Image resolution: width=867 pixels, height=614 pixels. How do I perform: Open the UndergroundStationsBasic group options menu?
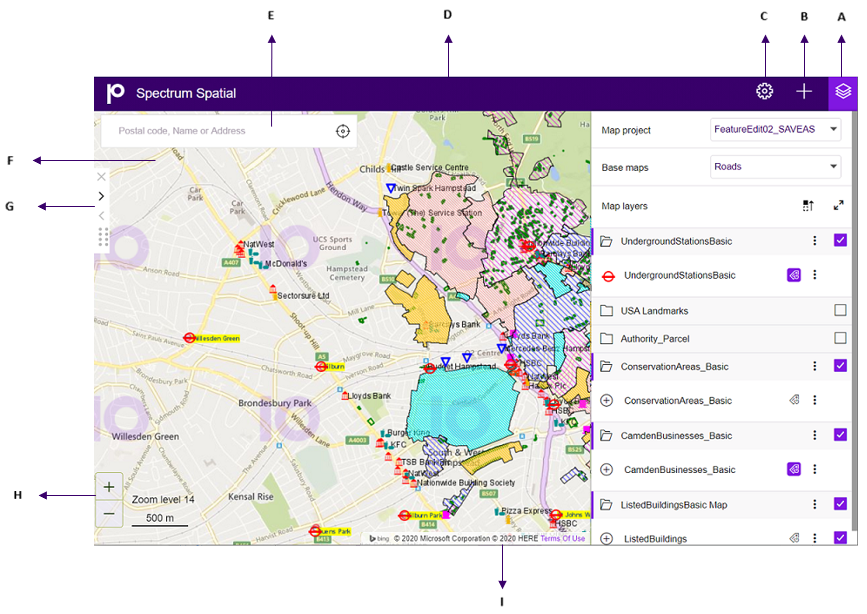click(x=814, y=241)
